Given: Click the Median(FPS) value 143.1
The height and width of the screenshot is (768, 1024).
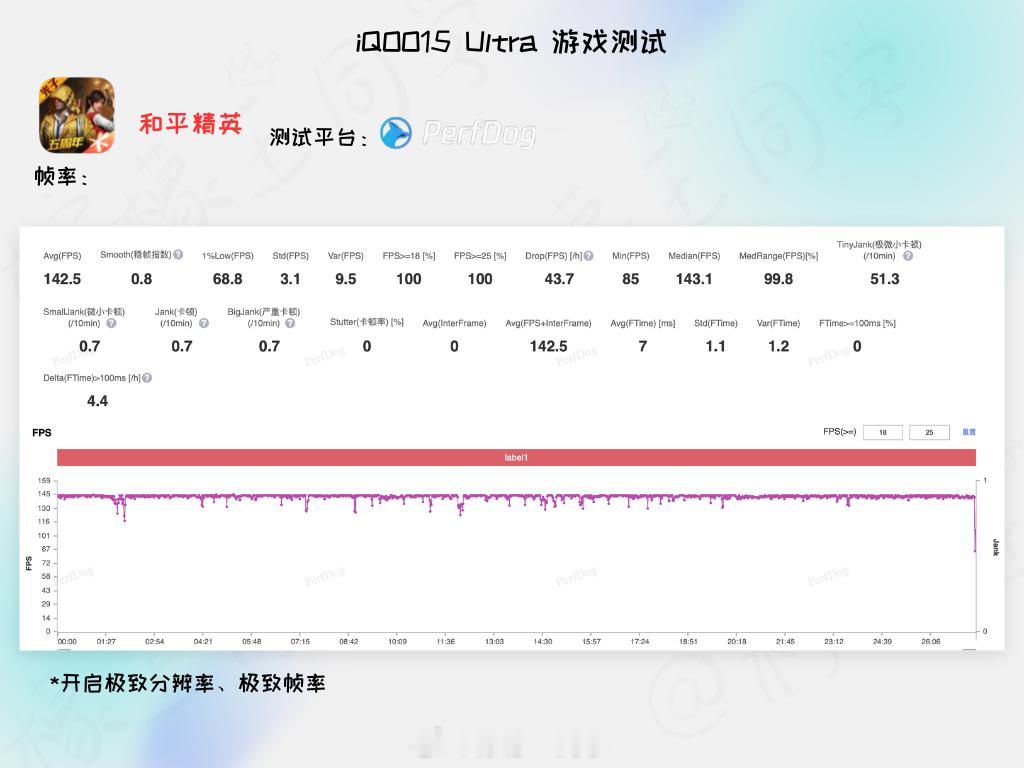Looking at the screenshot, I should 694,279.
